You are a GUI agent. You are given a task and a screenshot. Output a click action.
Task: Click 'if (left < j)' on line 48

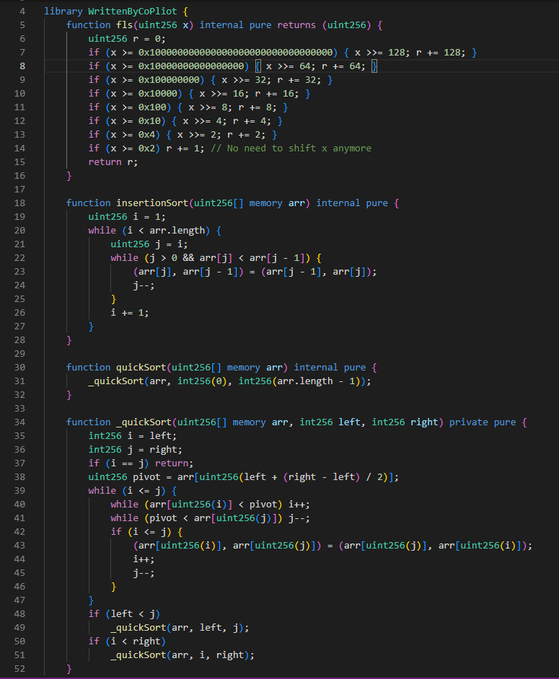(124, 614)
